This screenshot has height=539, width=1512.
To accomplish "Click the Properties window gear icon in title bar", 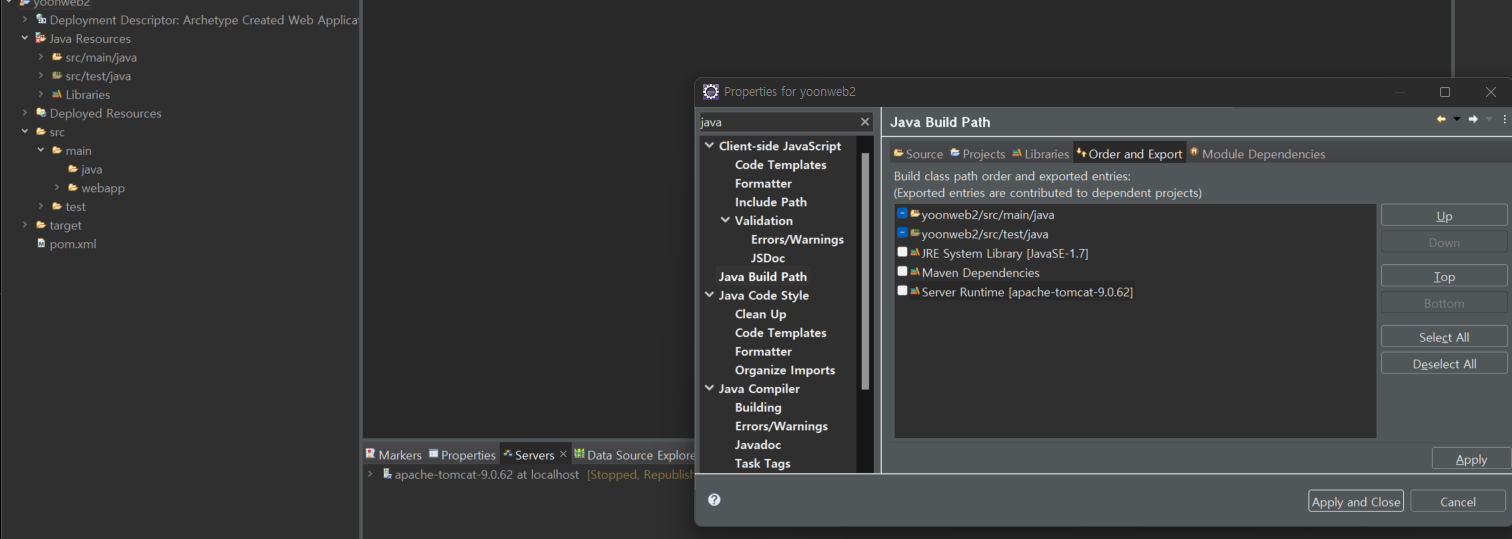I will point(711,91).
